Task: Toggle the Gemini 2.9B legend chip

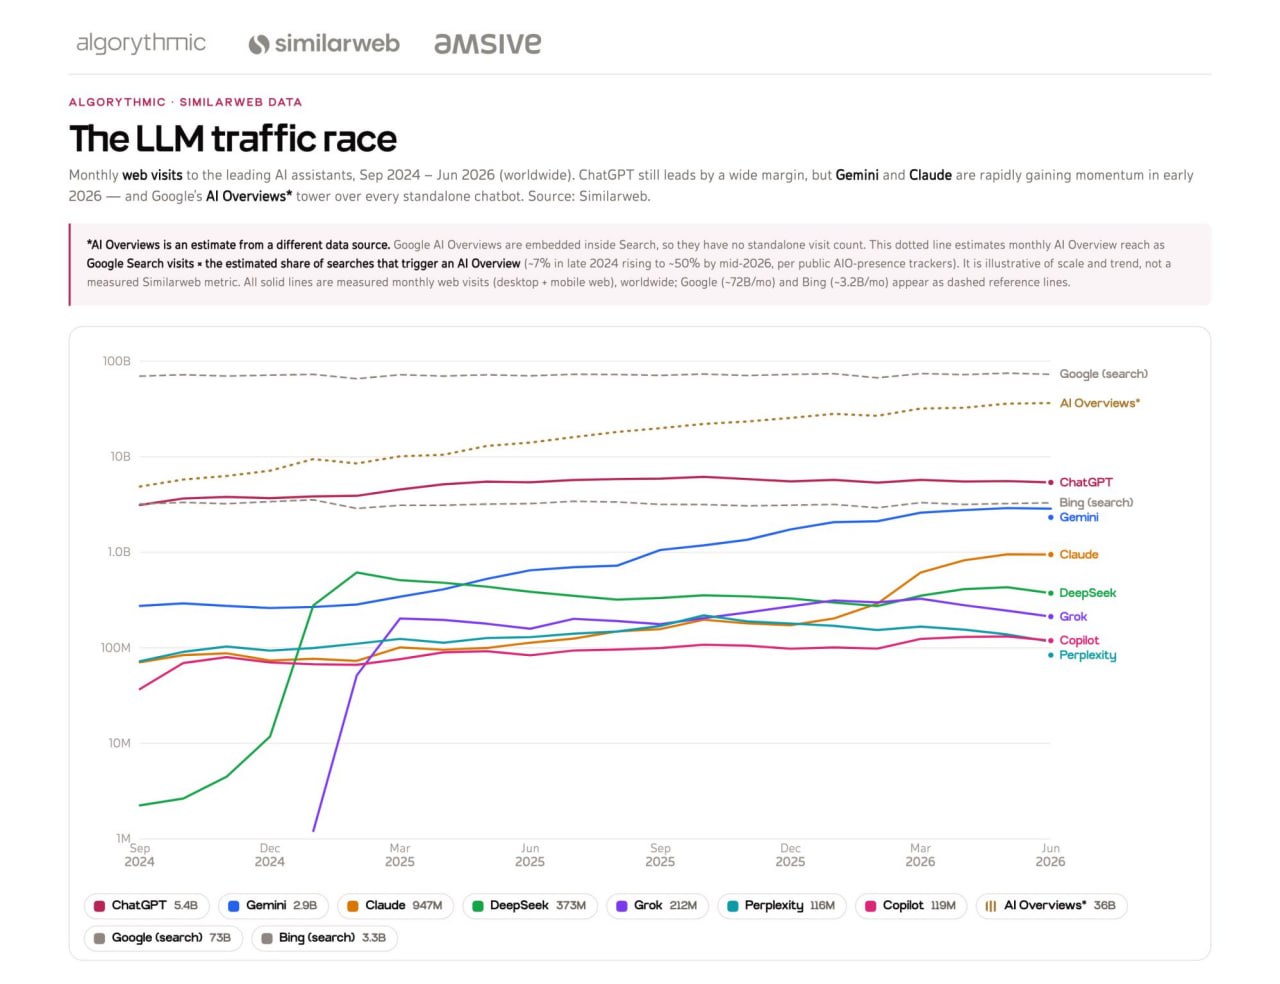Action: pos(273,906)
